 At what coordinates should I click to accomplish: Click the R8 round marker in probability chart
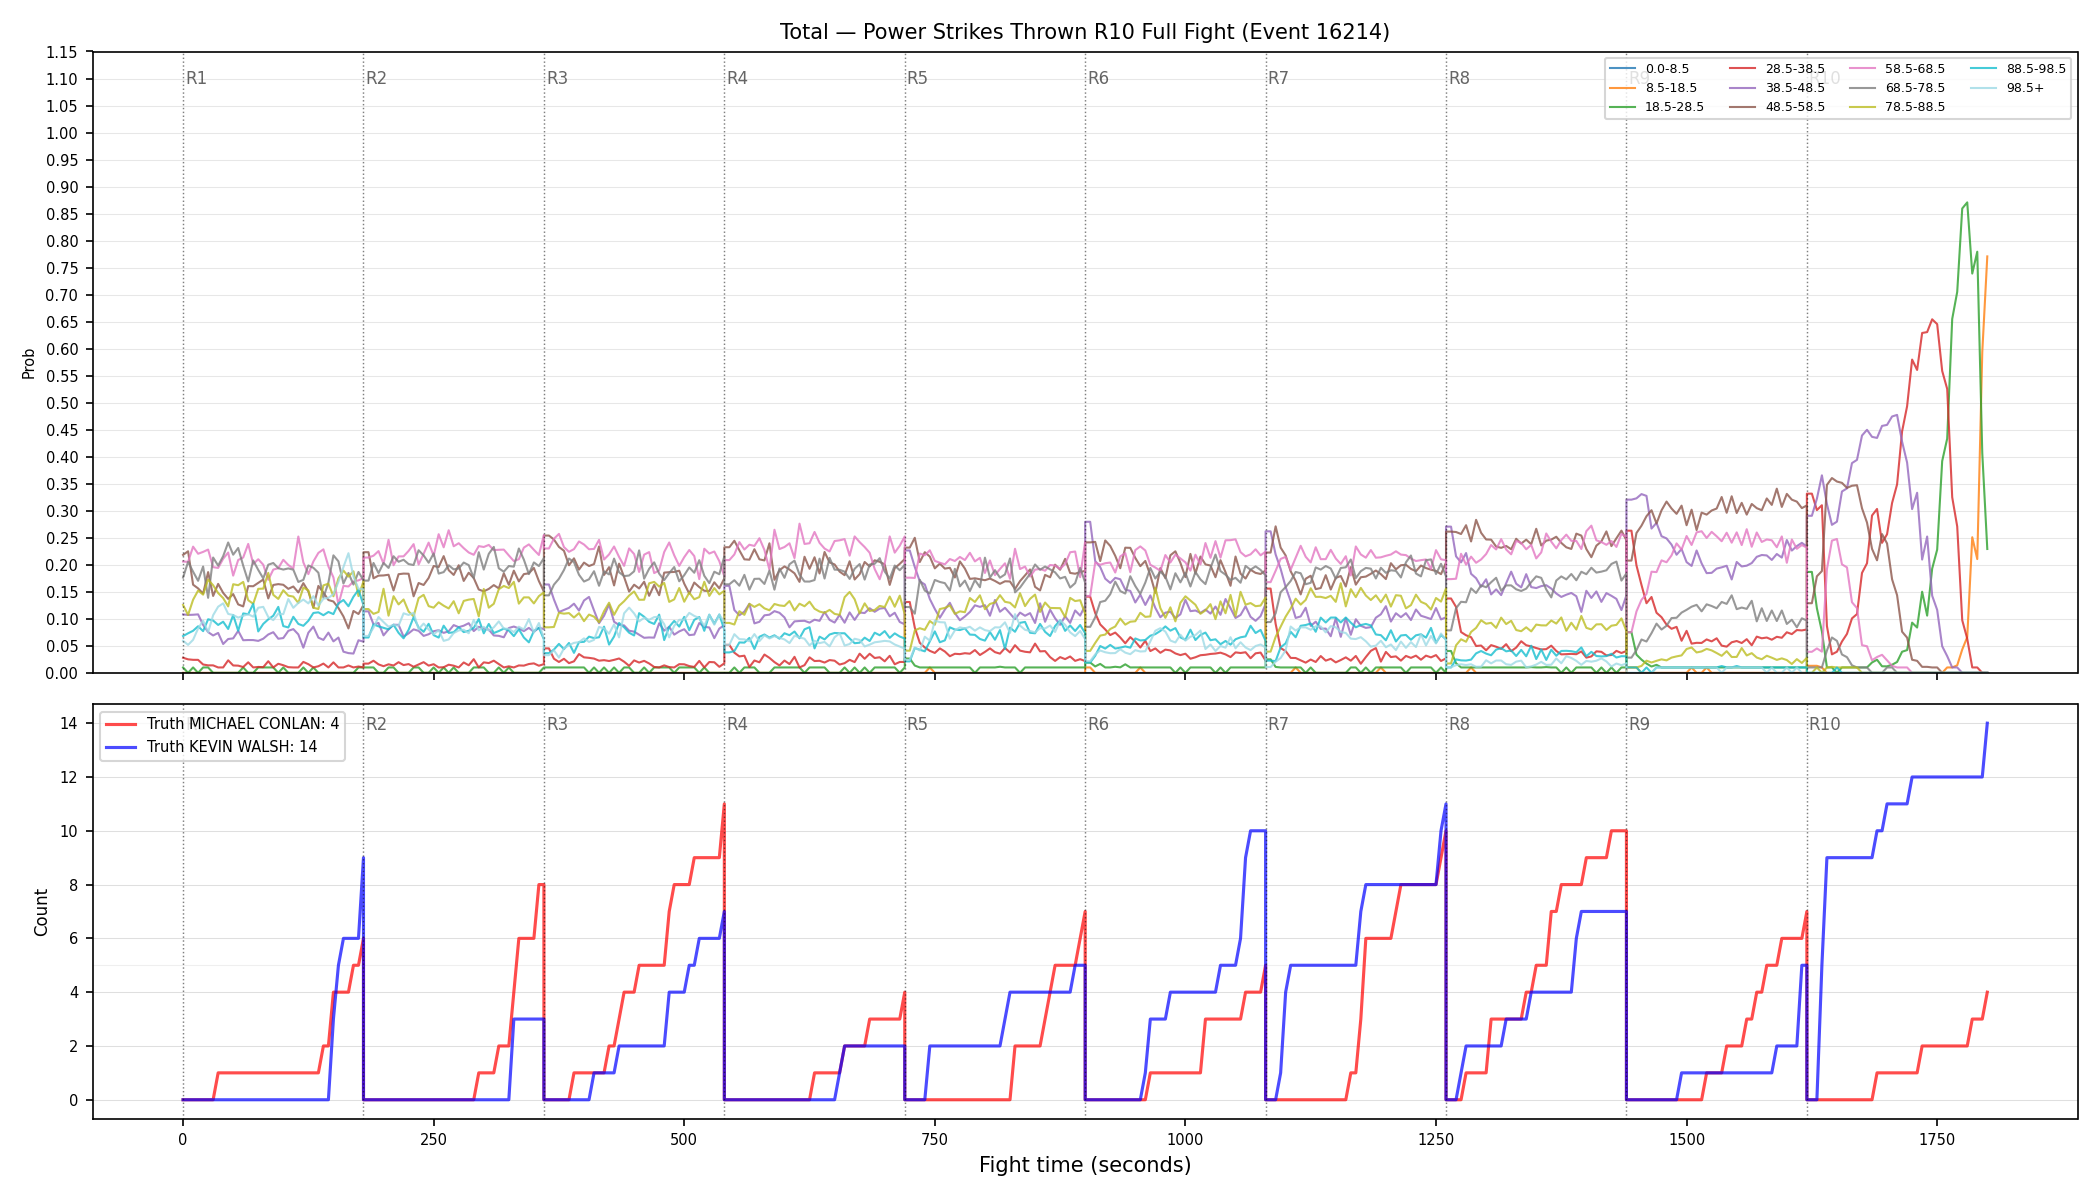pos(1459,78)
